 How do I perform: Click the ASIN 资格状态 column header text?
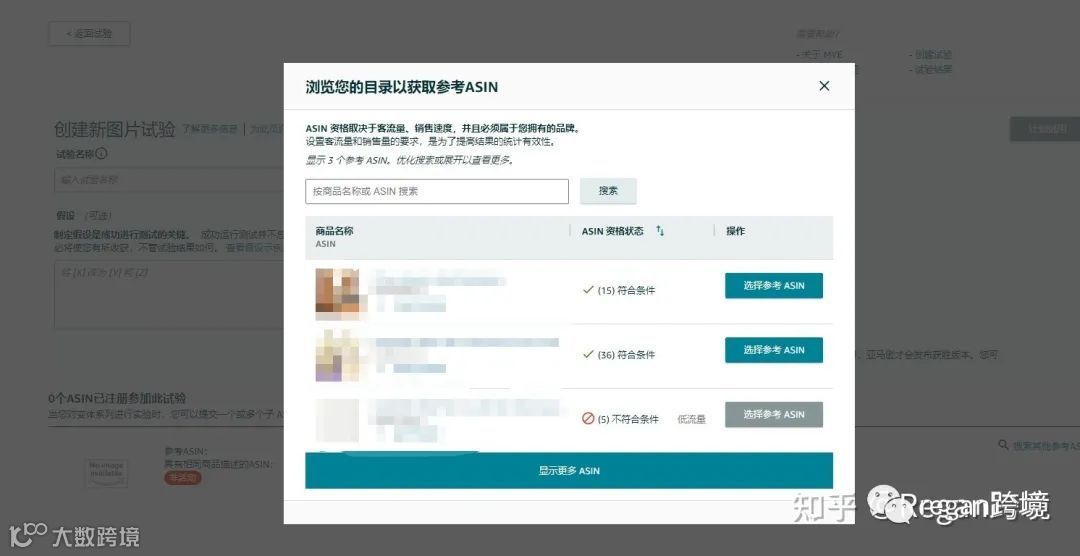(612, 231)
